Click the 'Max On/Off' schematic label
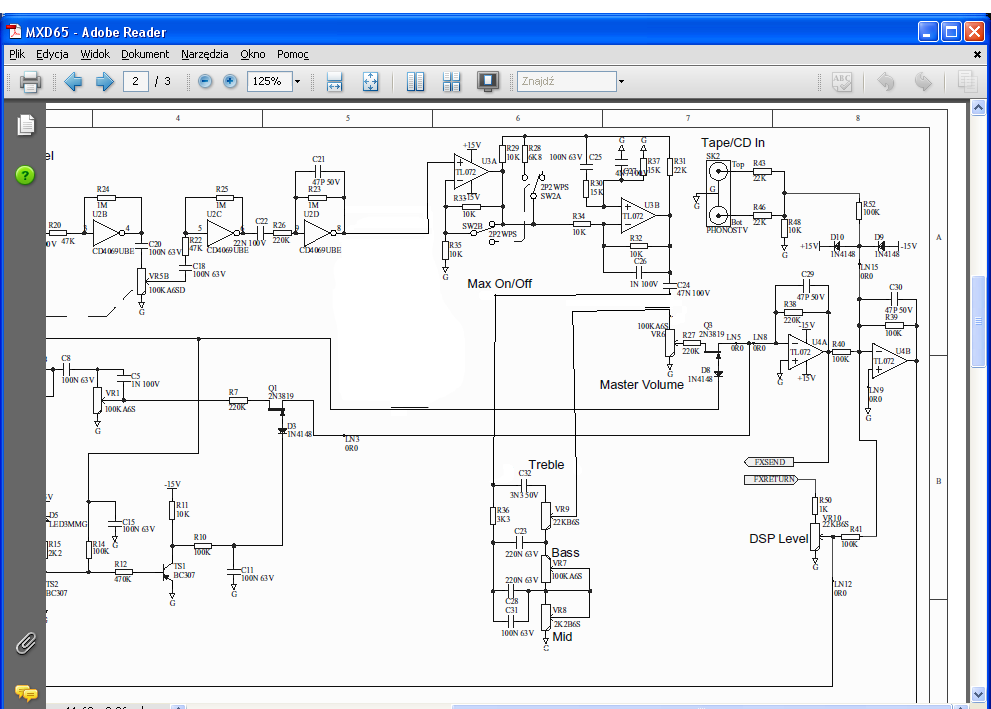 pos(499,284)
